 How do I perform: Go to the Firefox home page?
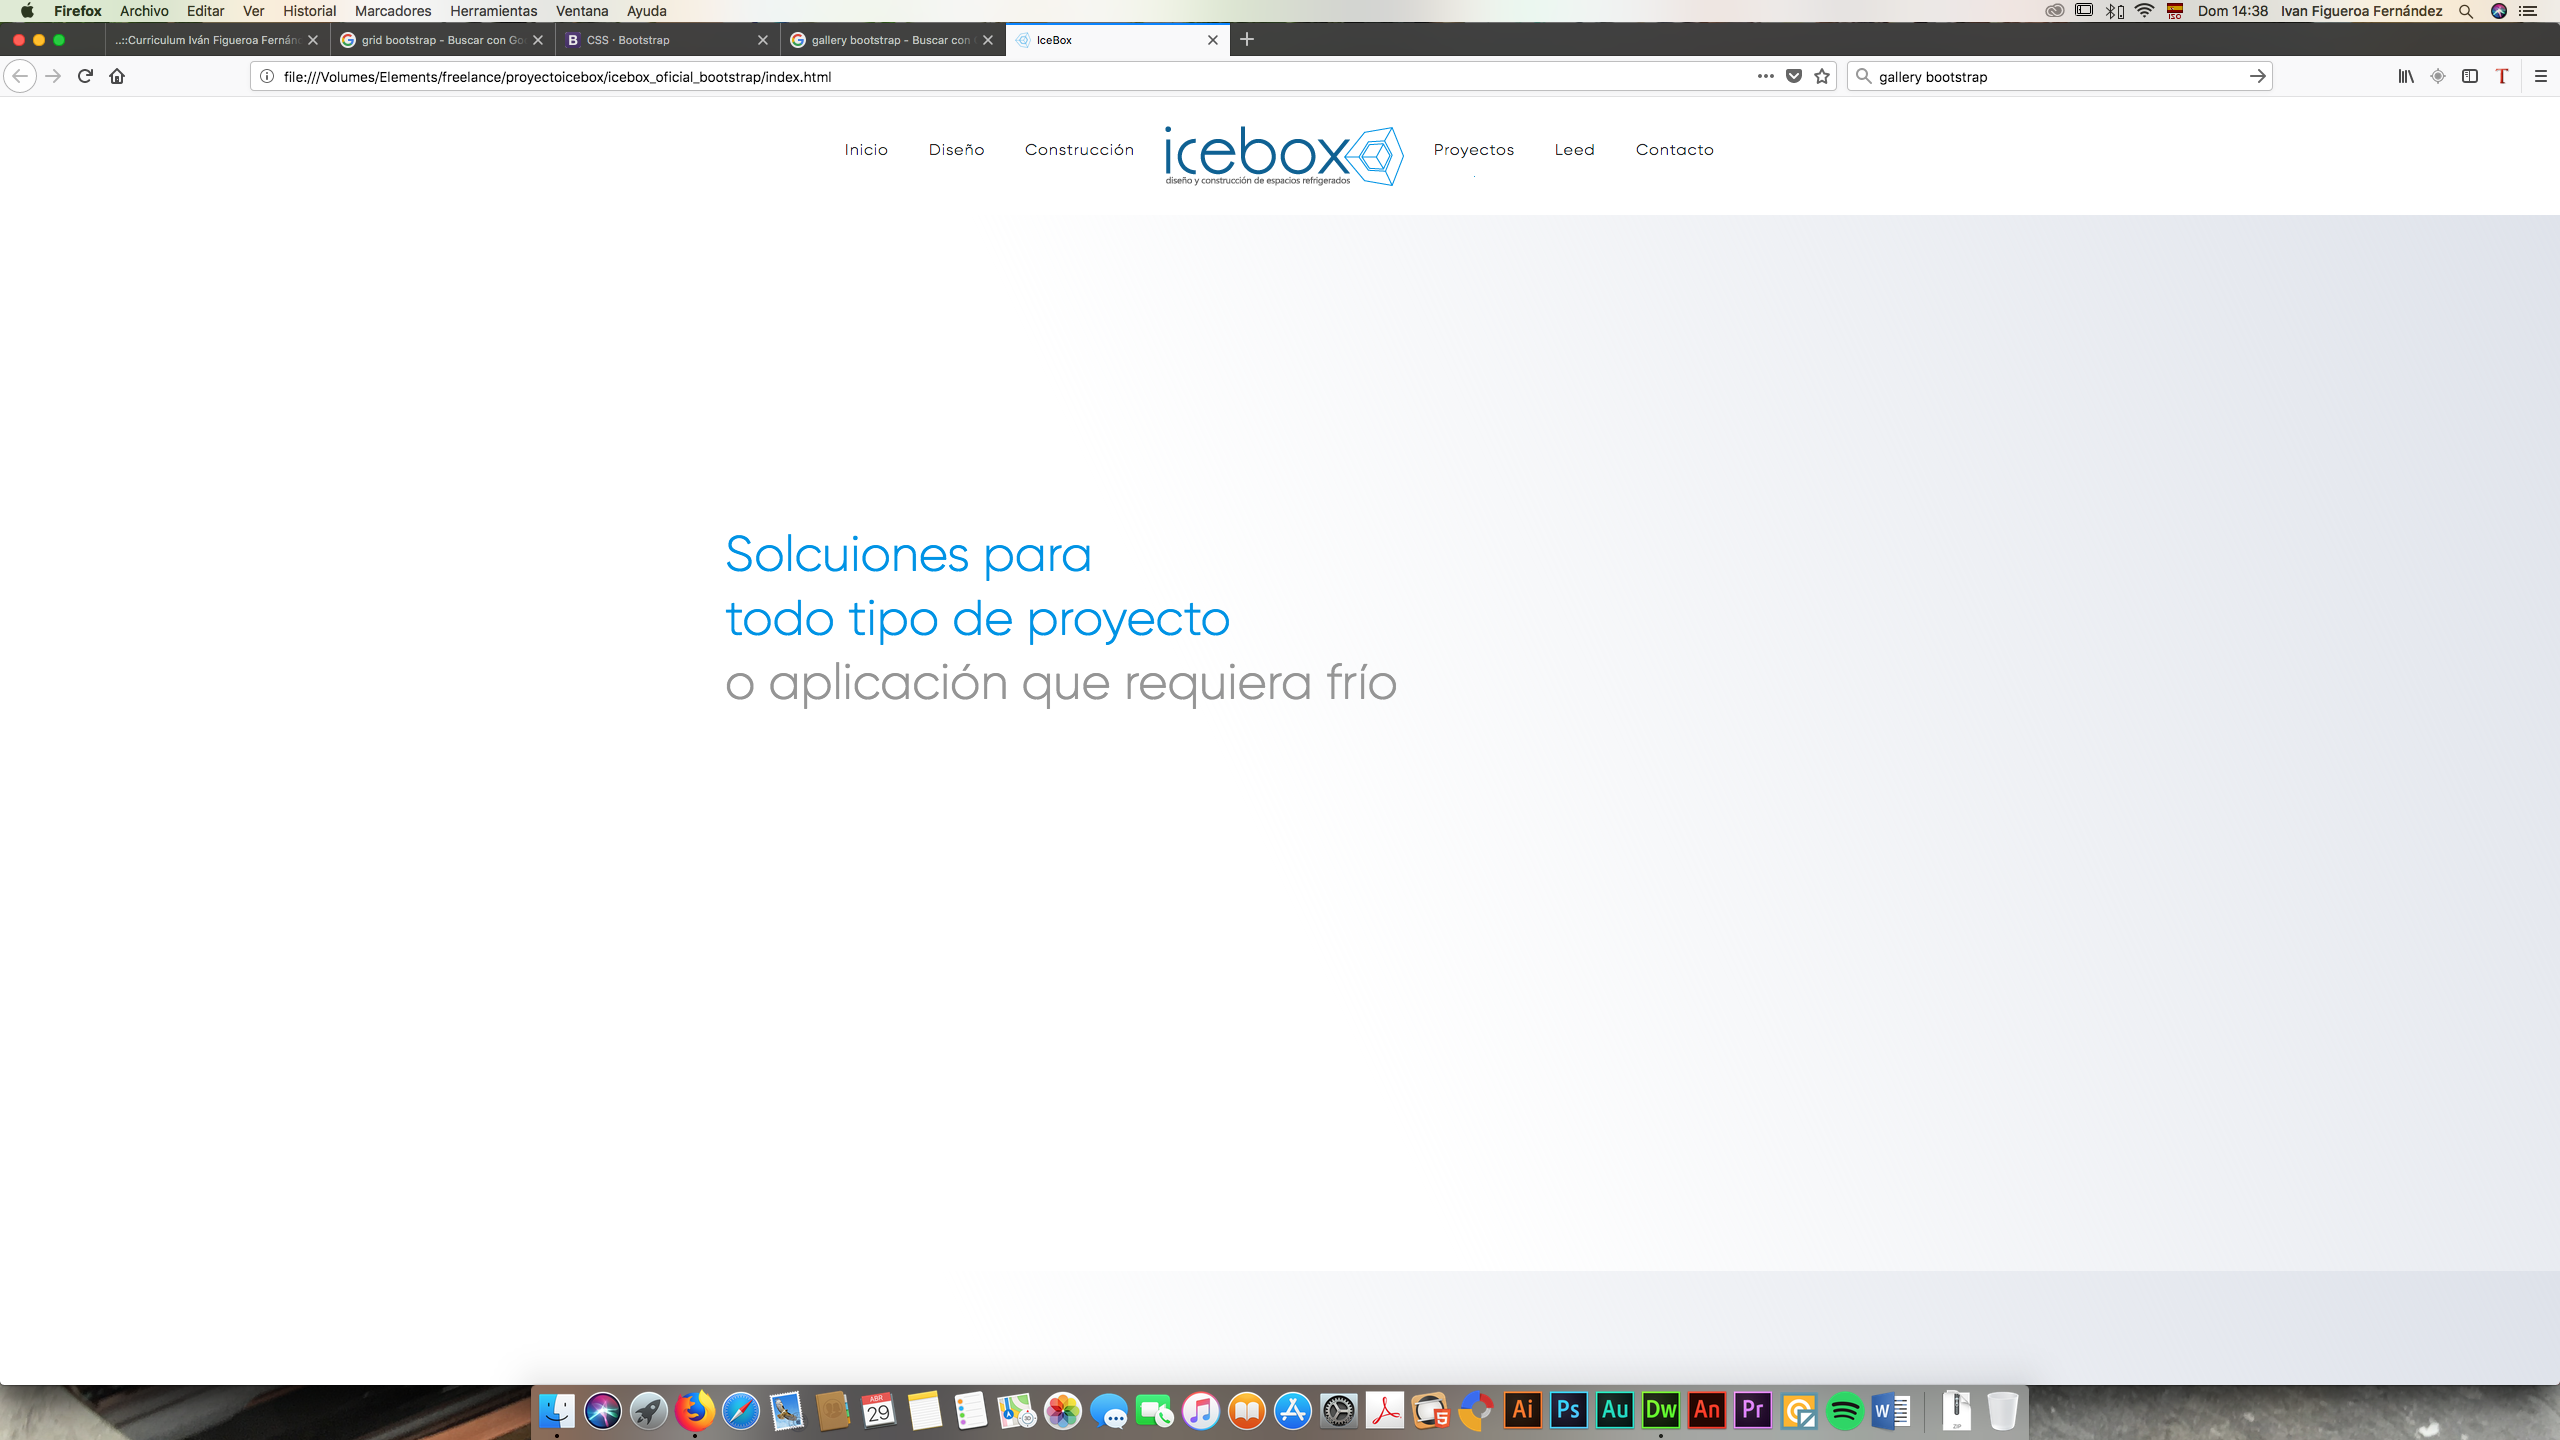117,76
